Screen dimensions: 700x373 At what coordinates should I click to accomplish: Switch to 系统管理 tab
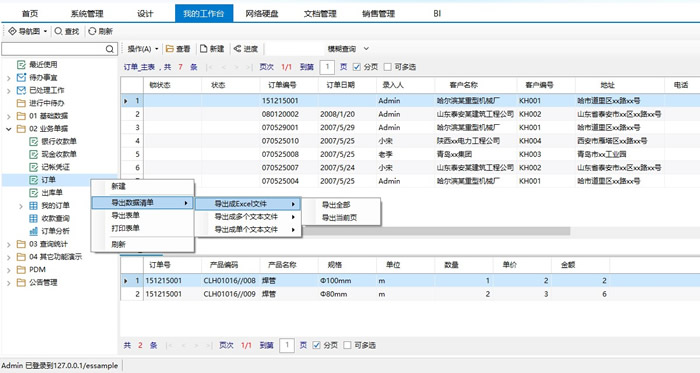tap(87, 14)
